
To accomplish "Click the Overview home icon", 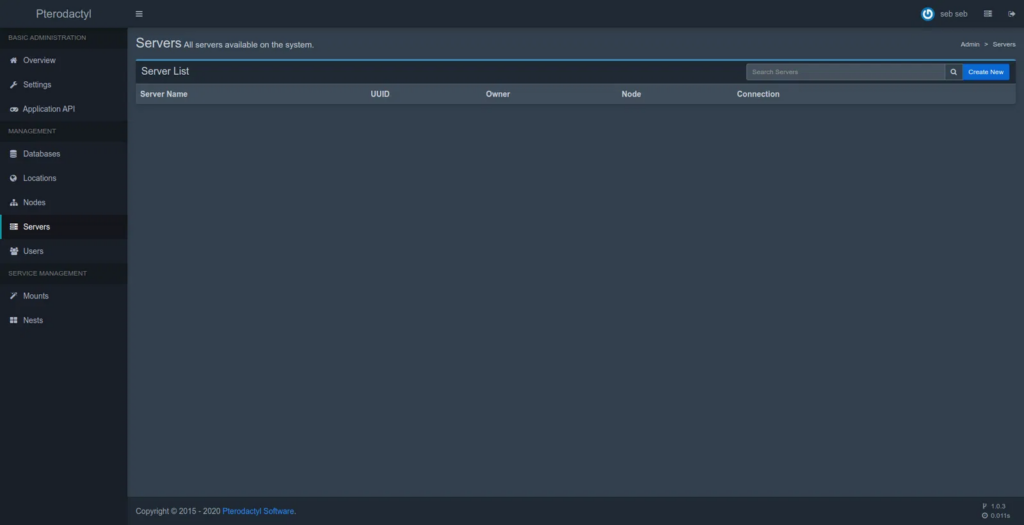I will 13,60.
